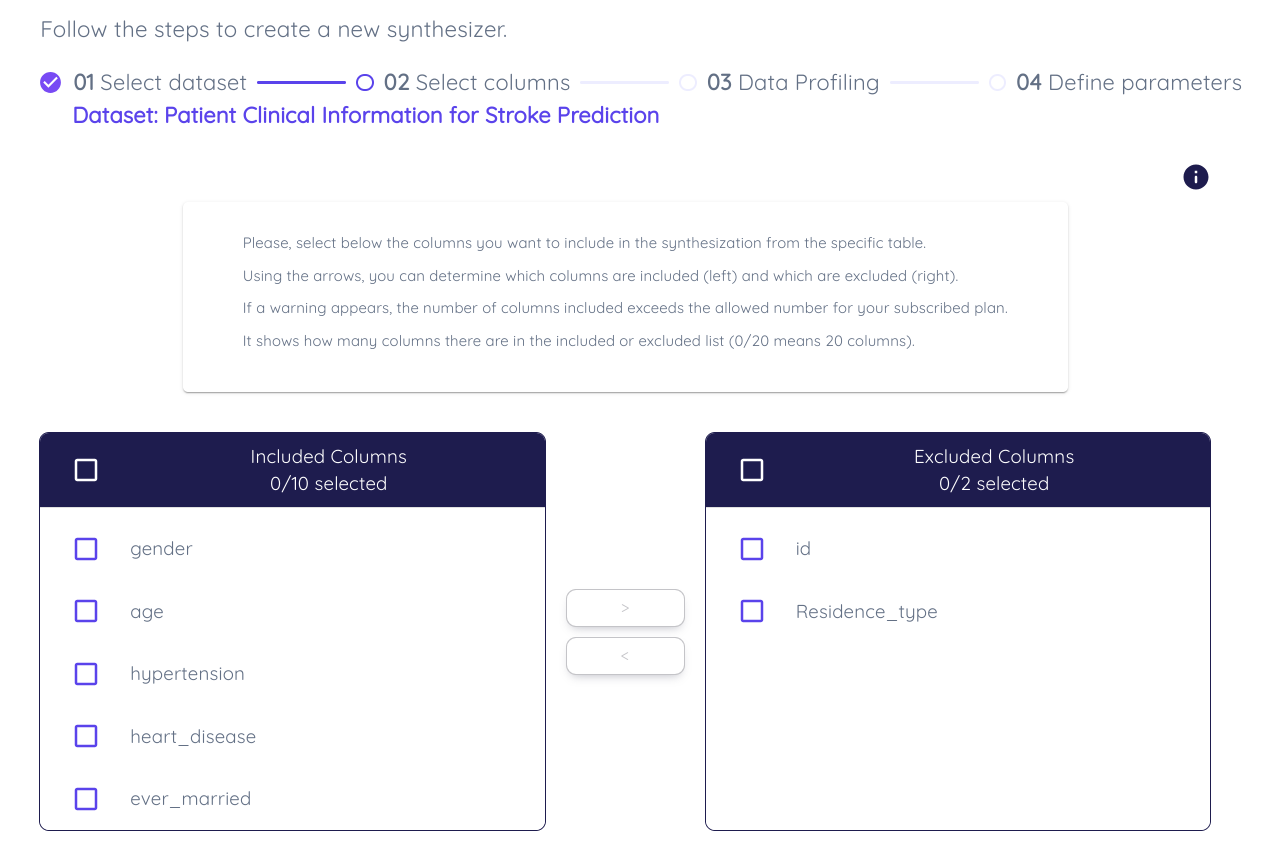Click the Patient Clinical Information dataset link

[366, 115]
